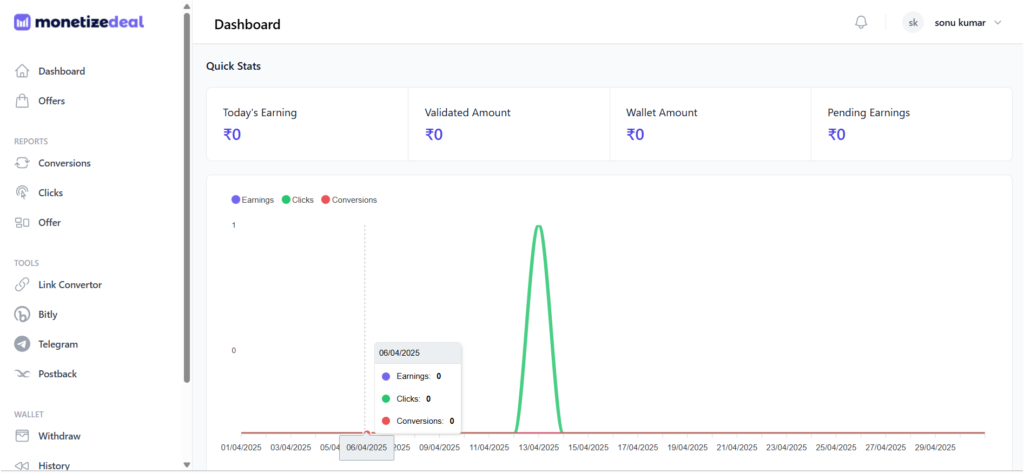This screenshot has width=1024, height=473.
Task: Click the Clicks pointer icon
Action: [22, 193]
